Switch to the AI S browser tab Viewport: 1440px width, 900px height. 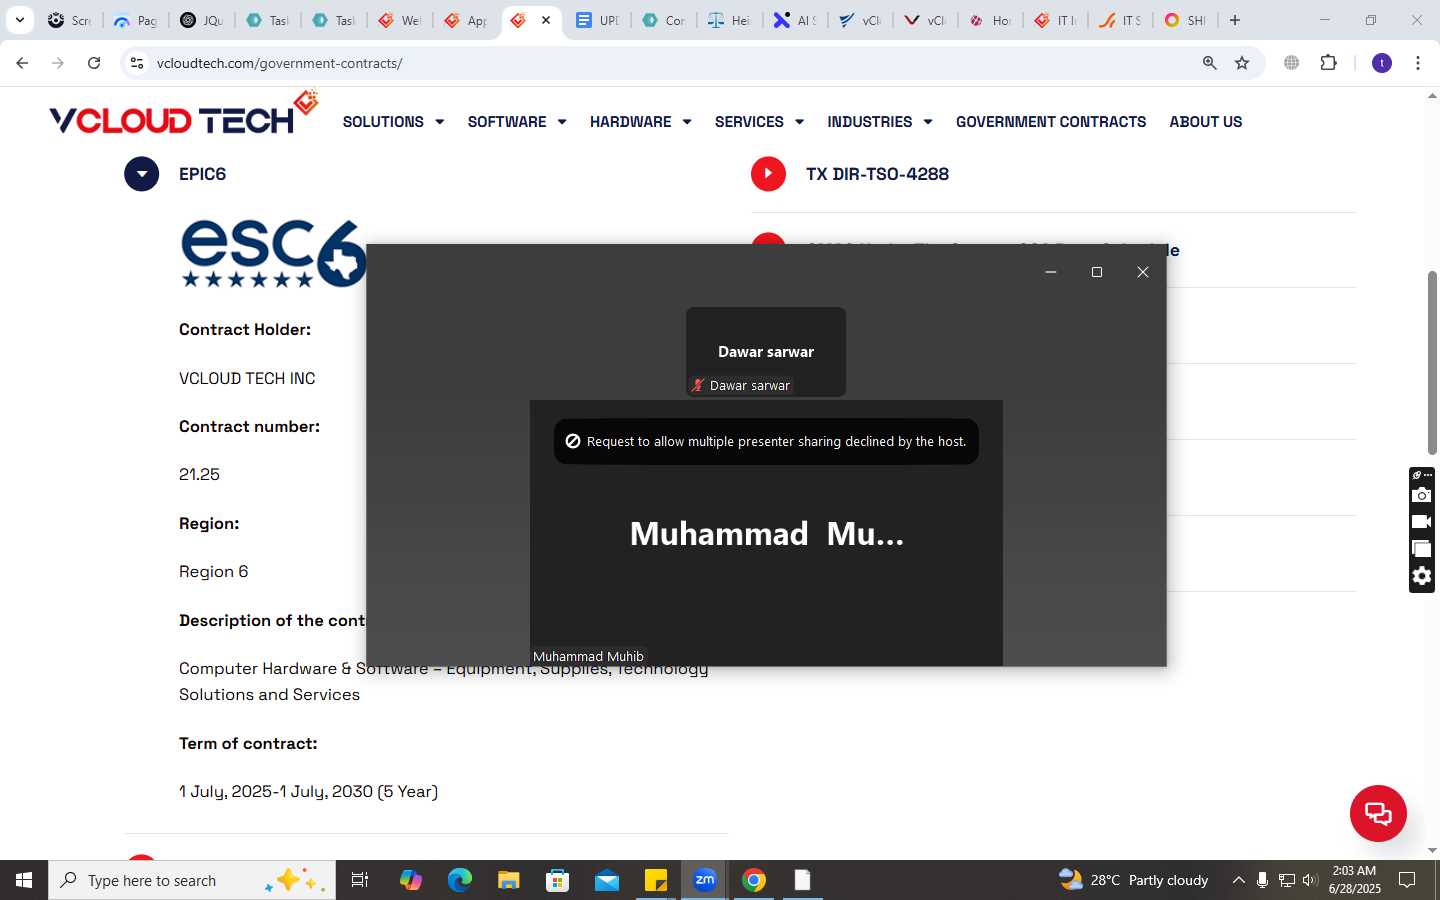click(795, 20)
